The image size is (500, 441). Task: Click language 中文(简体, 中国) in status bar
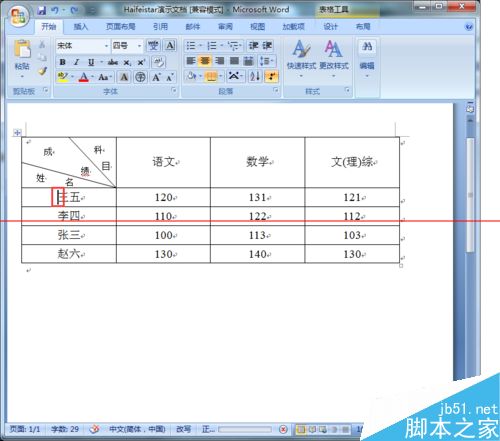pos(137,429)
